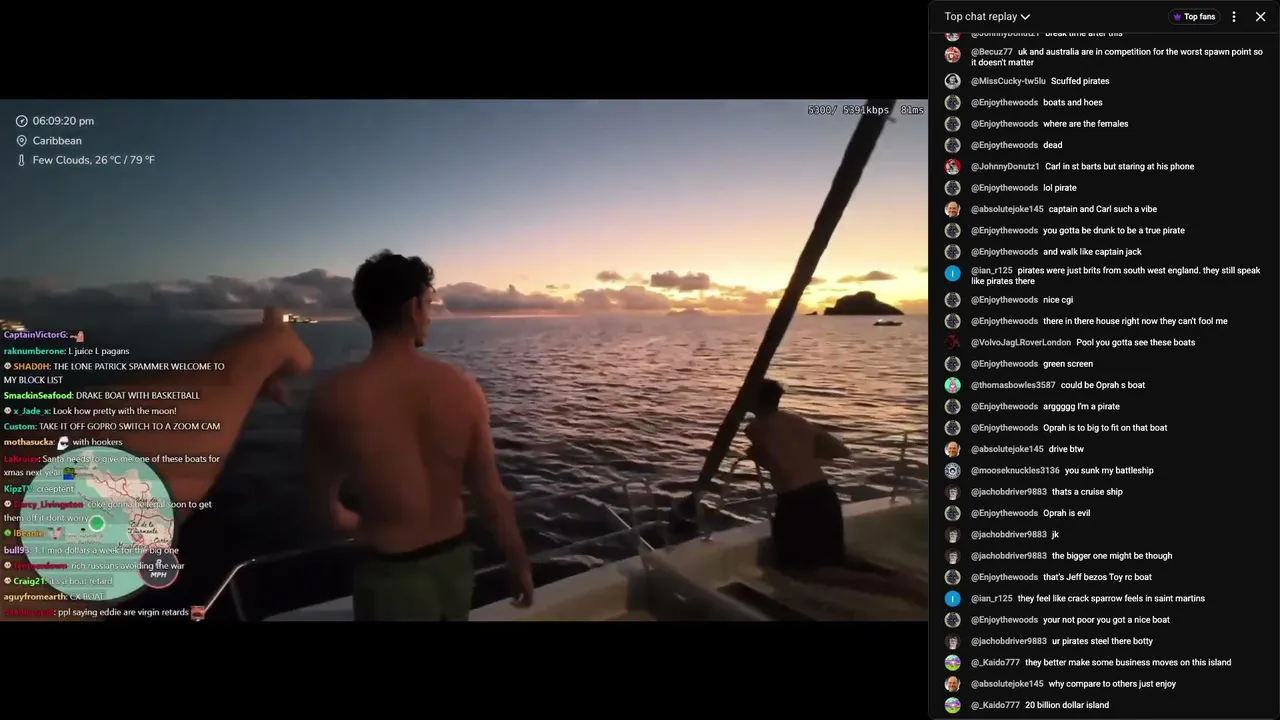Click the thermometer icon beside Few Clouds
Viewport: 1280px width, 720px height.
coord(22,160)
